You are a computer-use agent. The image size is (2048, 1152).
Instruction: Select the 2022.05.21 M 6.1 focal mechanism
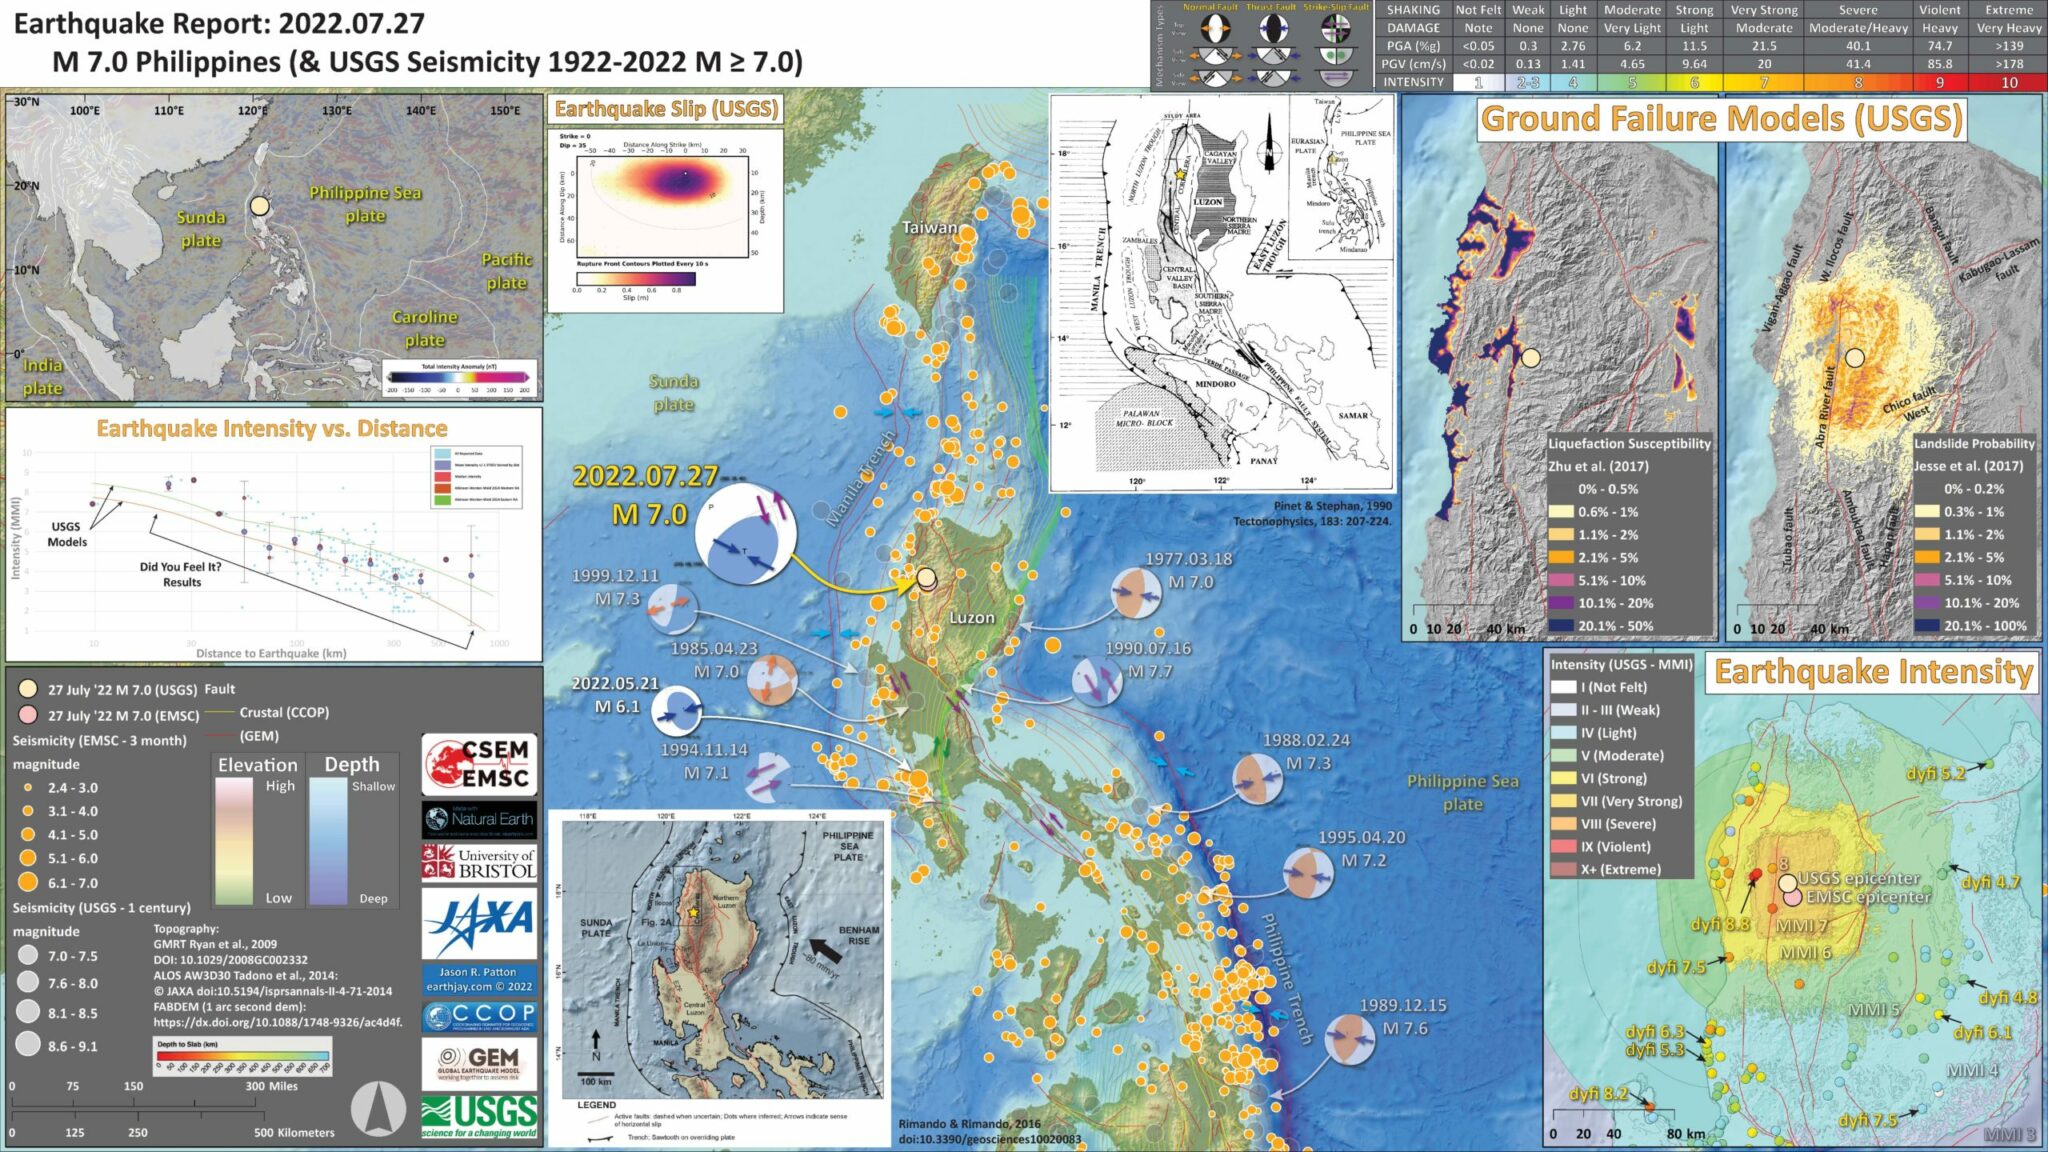pyautogui.click(x=677, y=712)
